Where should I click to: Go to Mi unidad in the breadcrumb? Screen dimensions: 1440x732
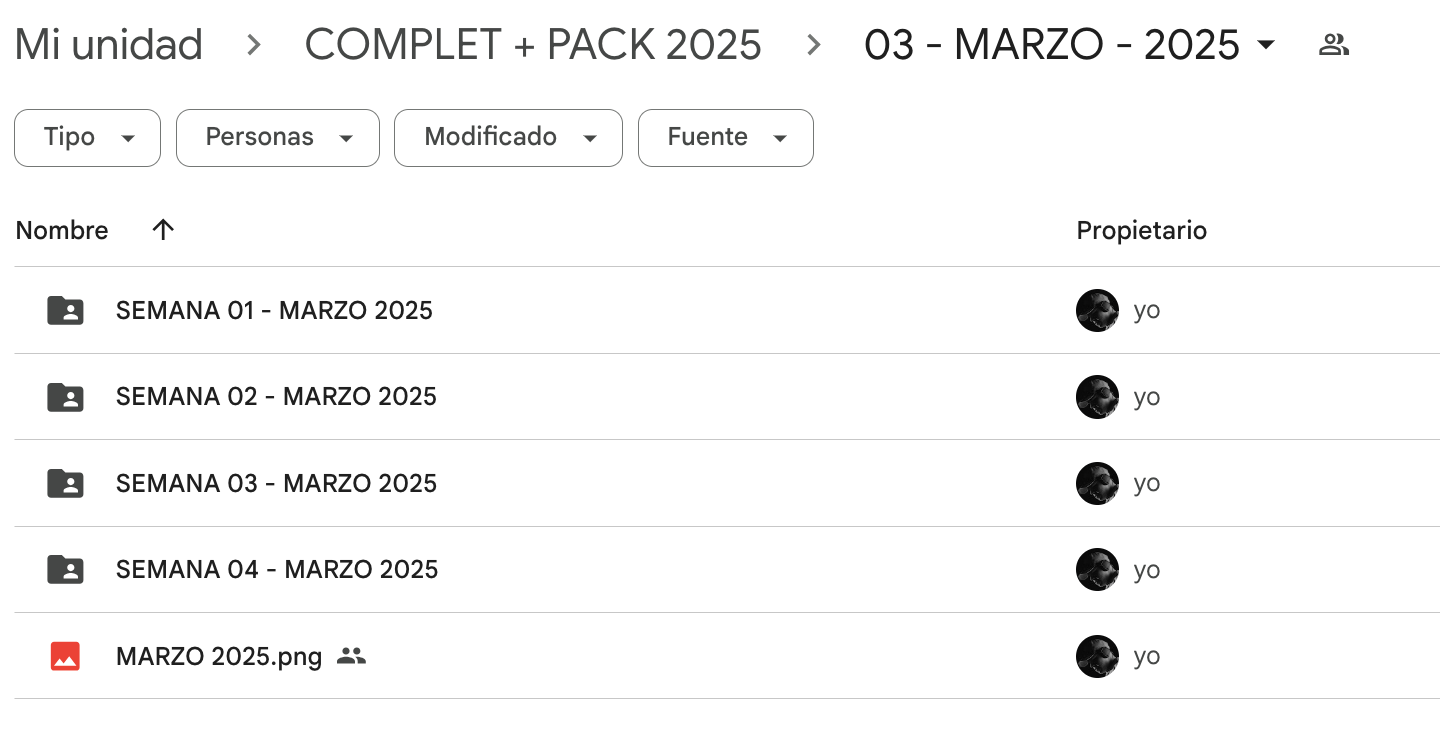pos(108,45)
